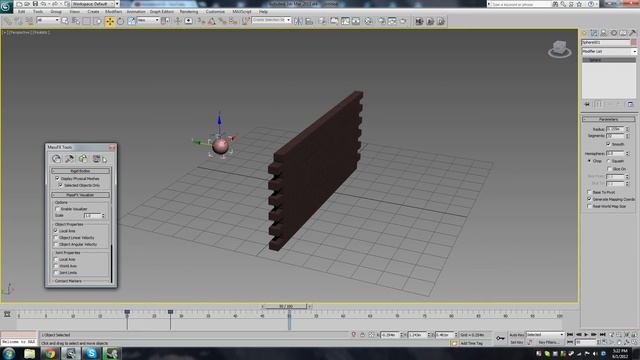Toggle Display Physical Meshes checkbox
640x360 pixels.
[x=57, y=178]
